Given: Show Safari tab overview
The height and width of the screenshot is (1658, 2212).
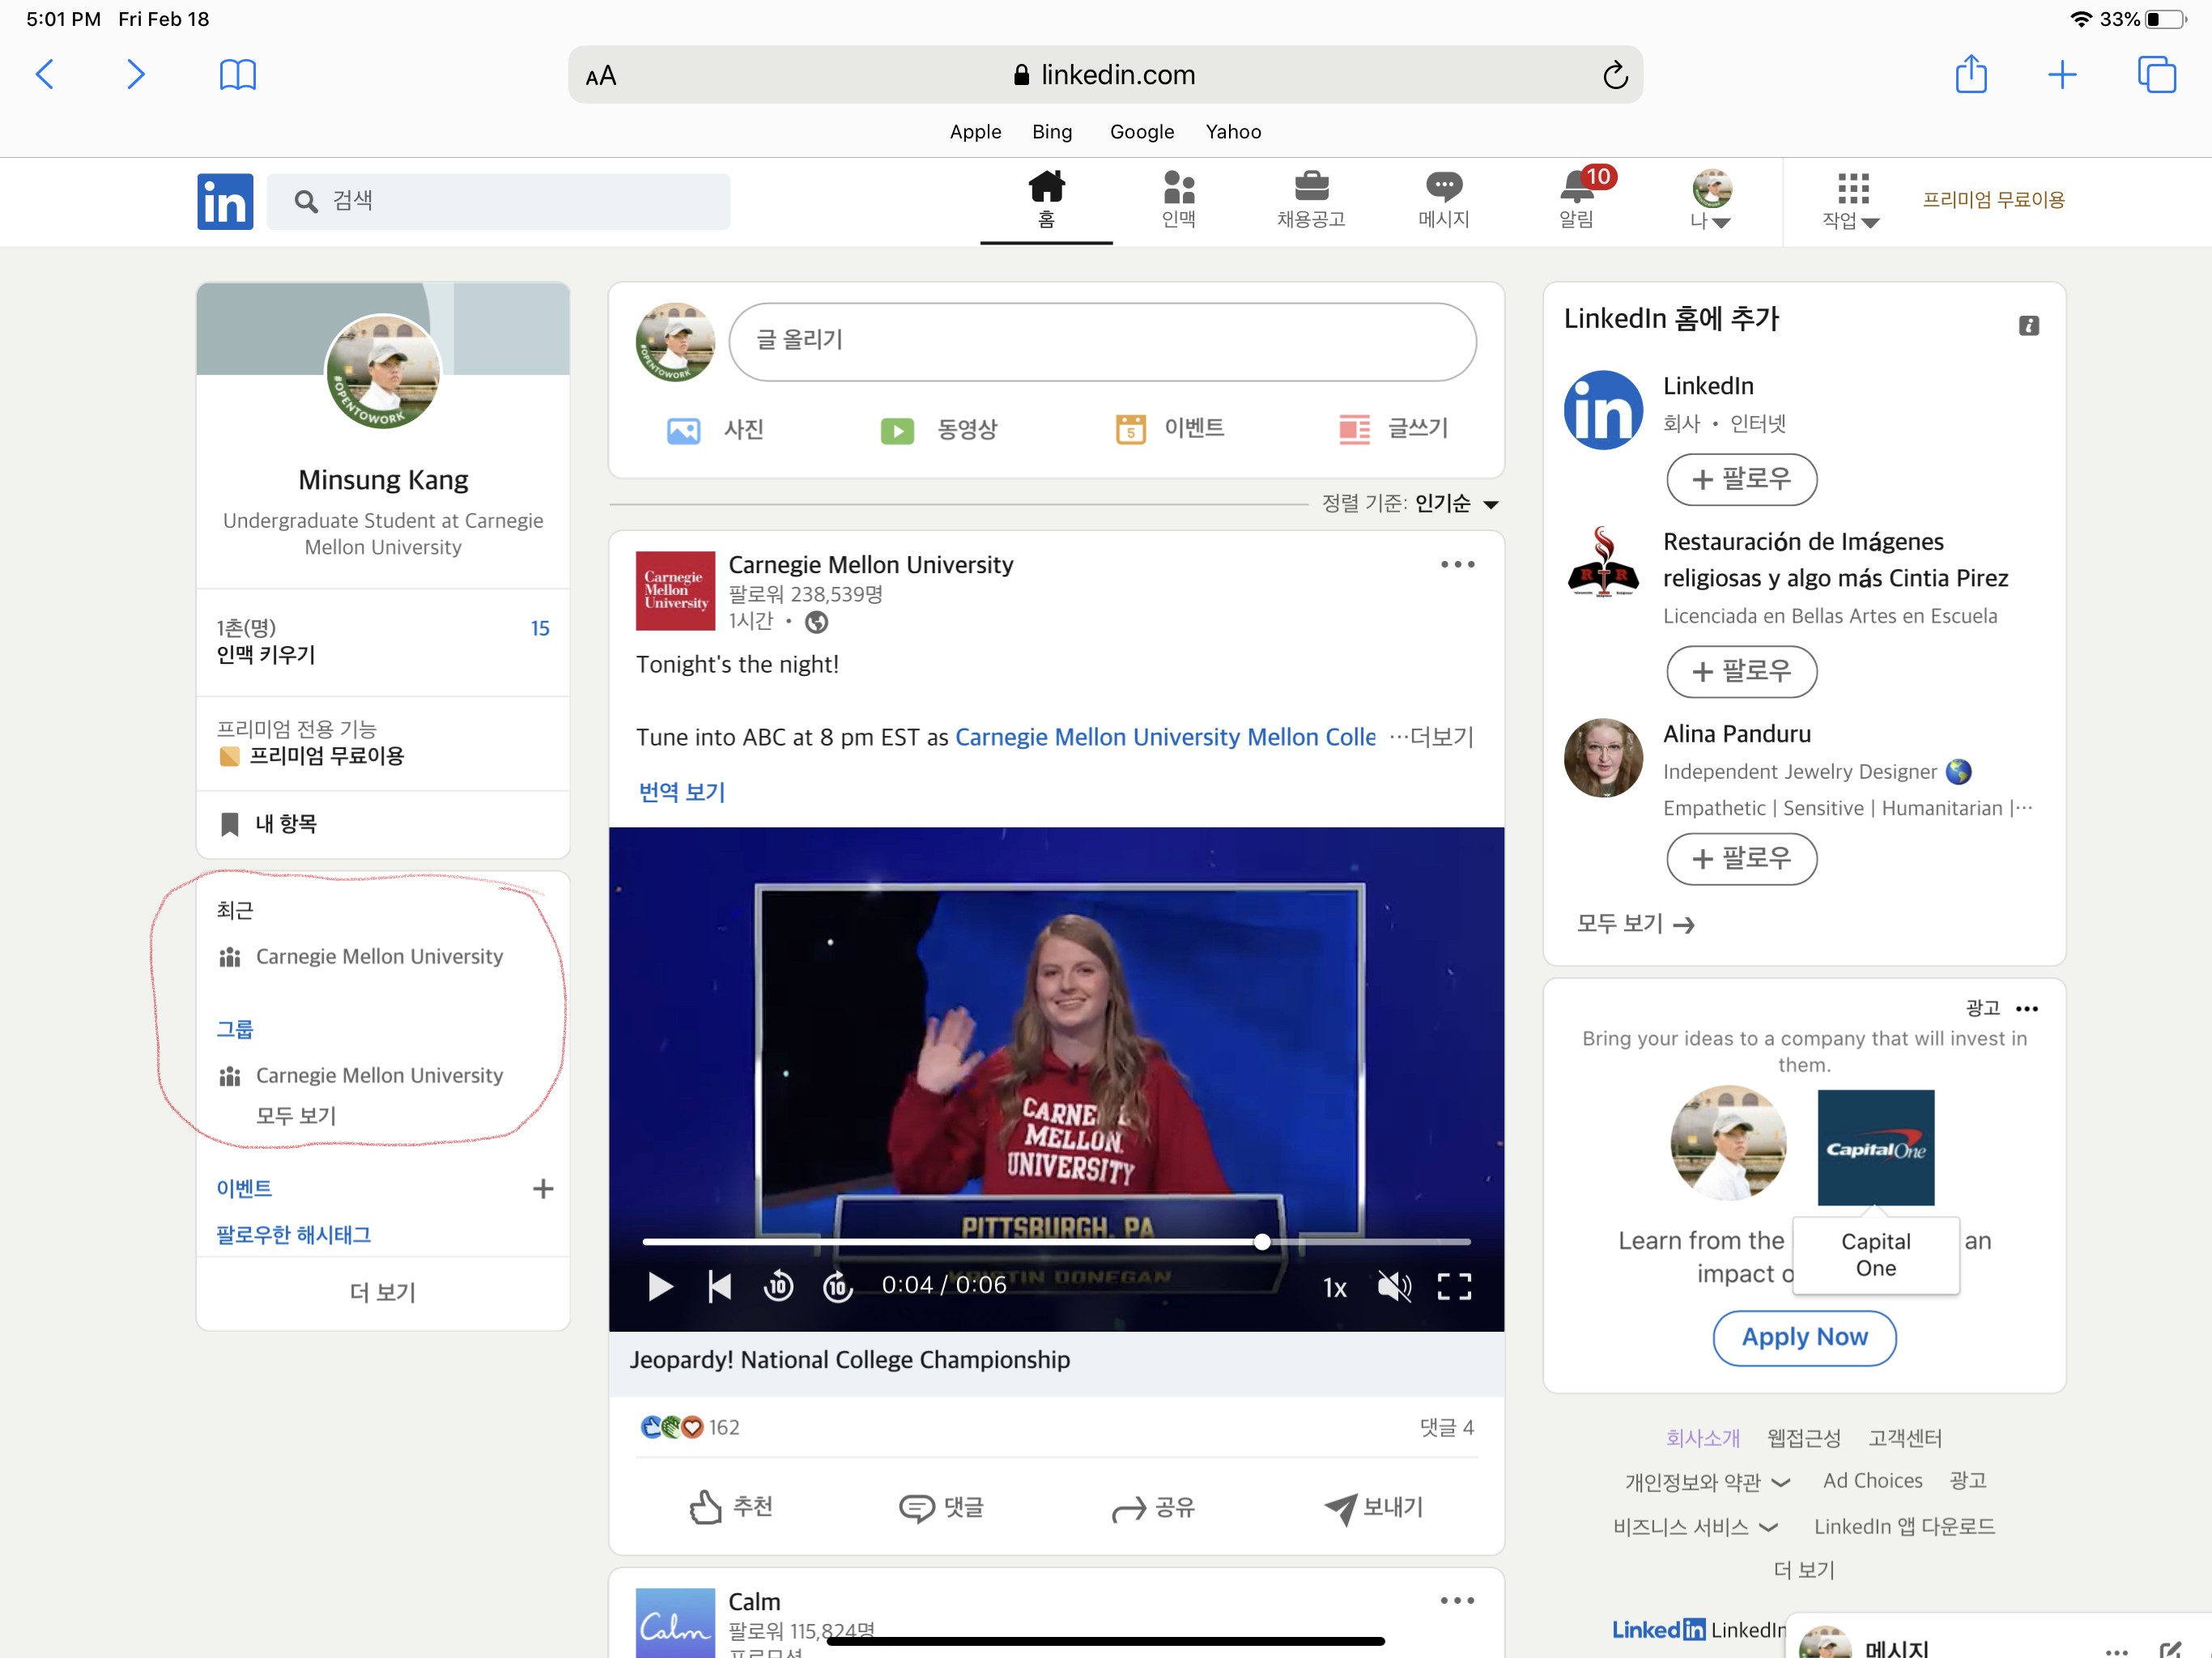Looking at the screenshot, I should 2156,74.
